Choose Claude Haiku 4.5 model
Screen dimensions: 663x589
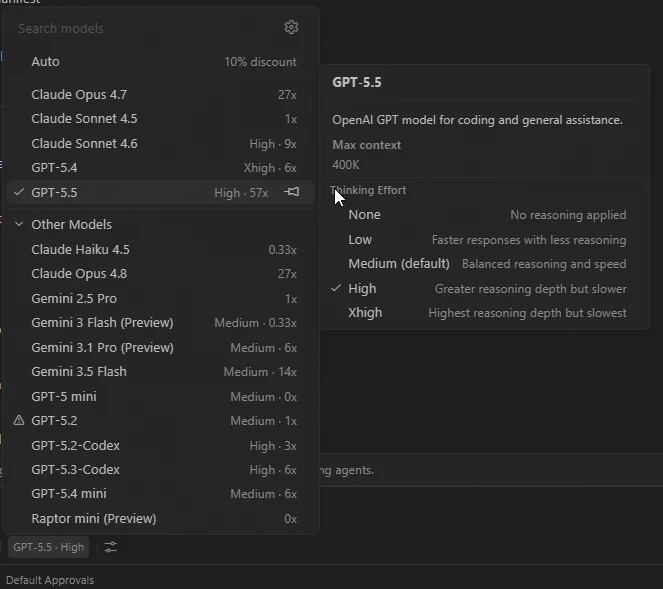pos(161,249)
